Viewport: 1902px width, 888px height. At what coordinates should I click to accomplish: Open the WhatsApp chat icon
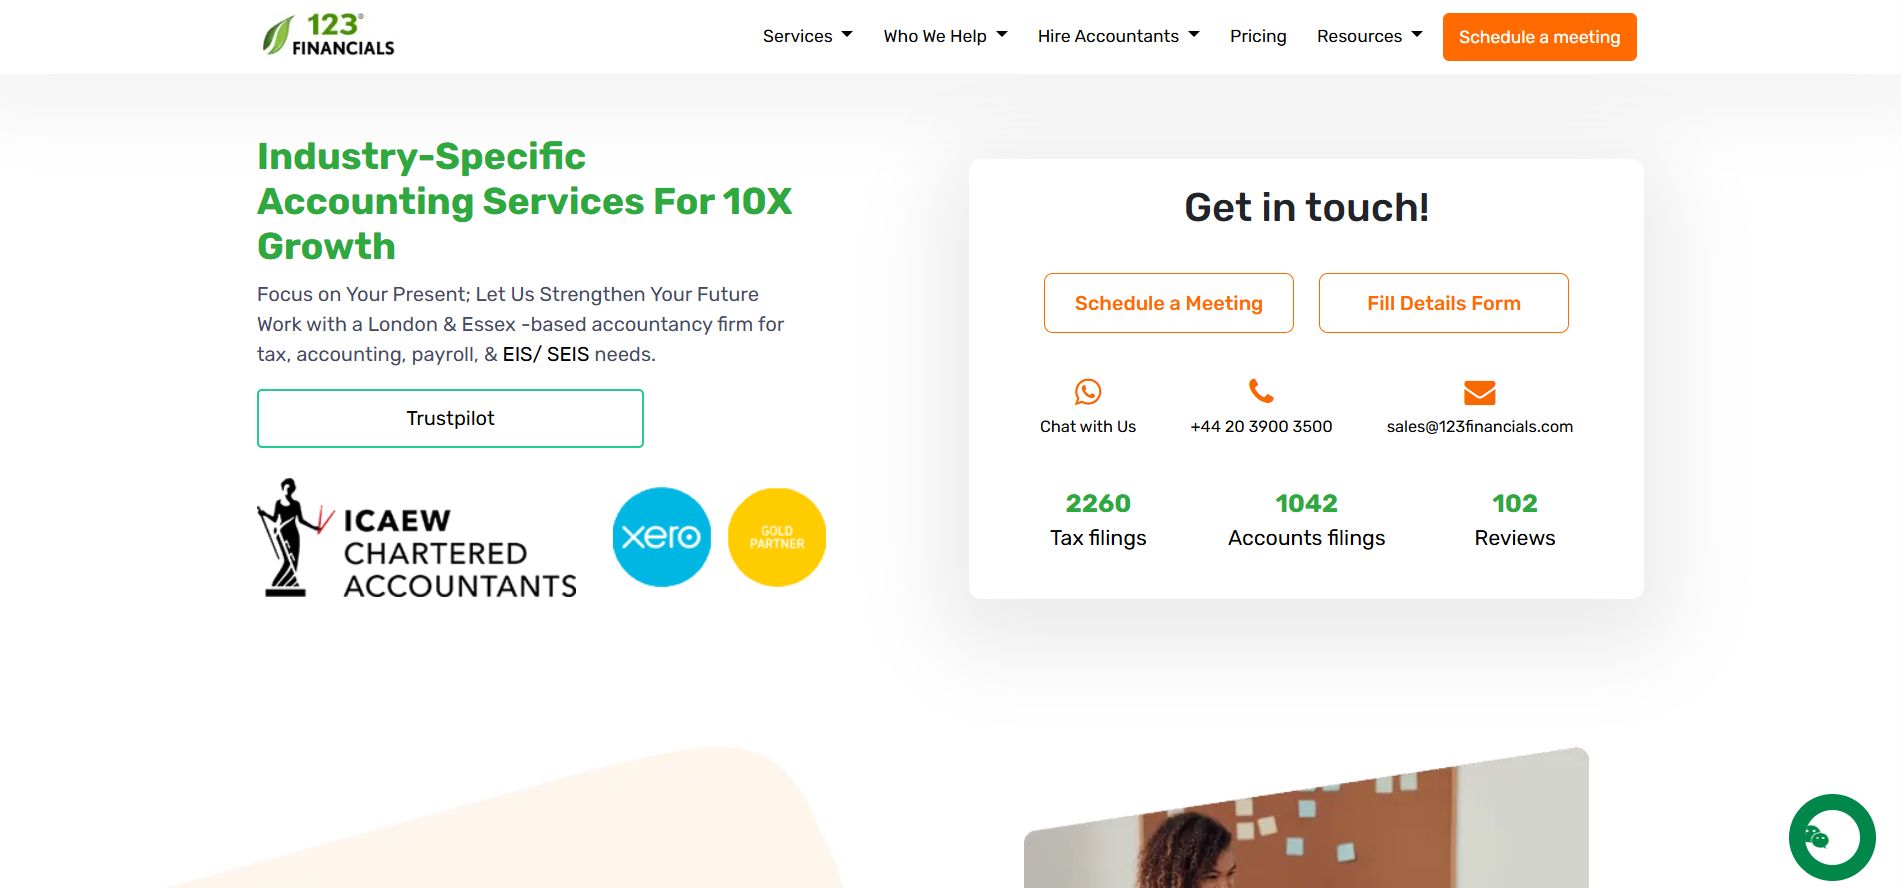pos(1088,391)
